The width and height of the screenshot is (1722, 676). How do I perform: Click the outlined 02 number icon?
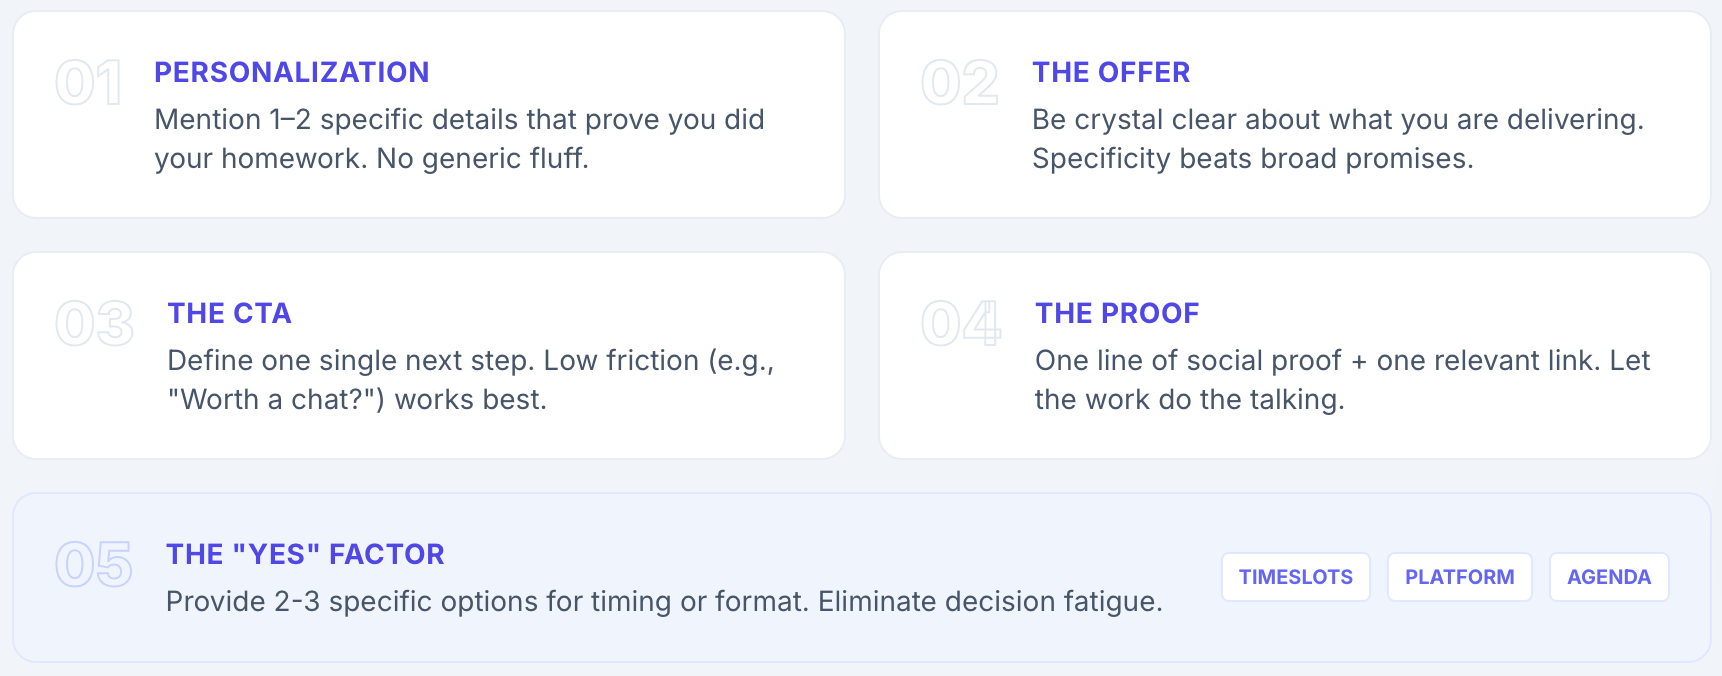(960, 83)
